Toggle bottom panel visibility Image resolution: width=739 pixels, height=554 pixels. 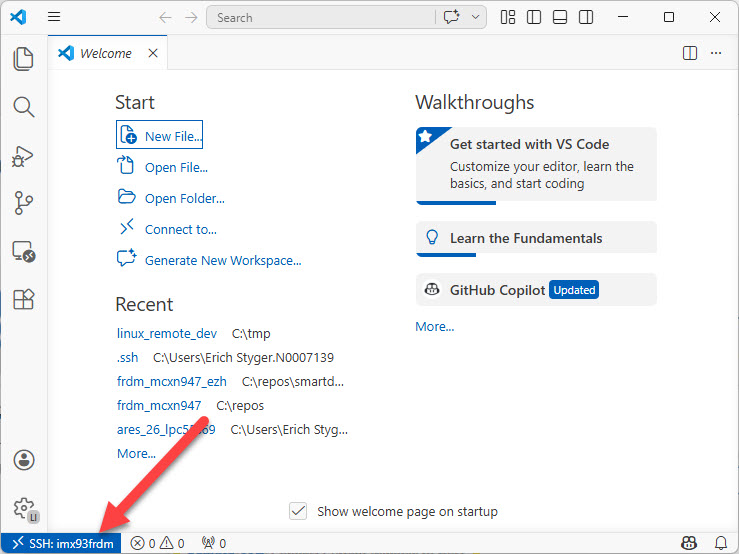coord(559,17)
